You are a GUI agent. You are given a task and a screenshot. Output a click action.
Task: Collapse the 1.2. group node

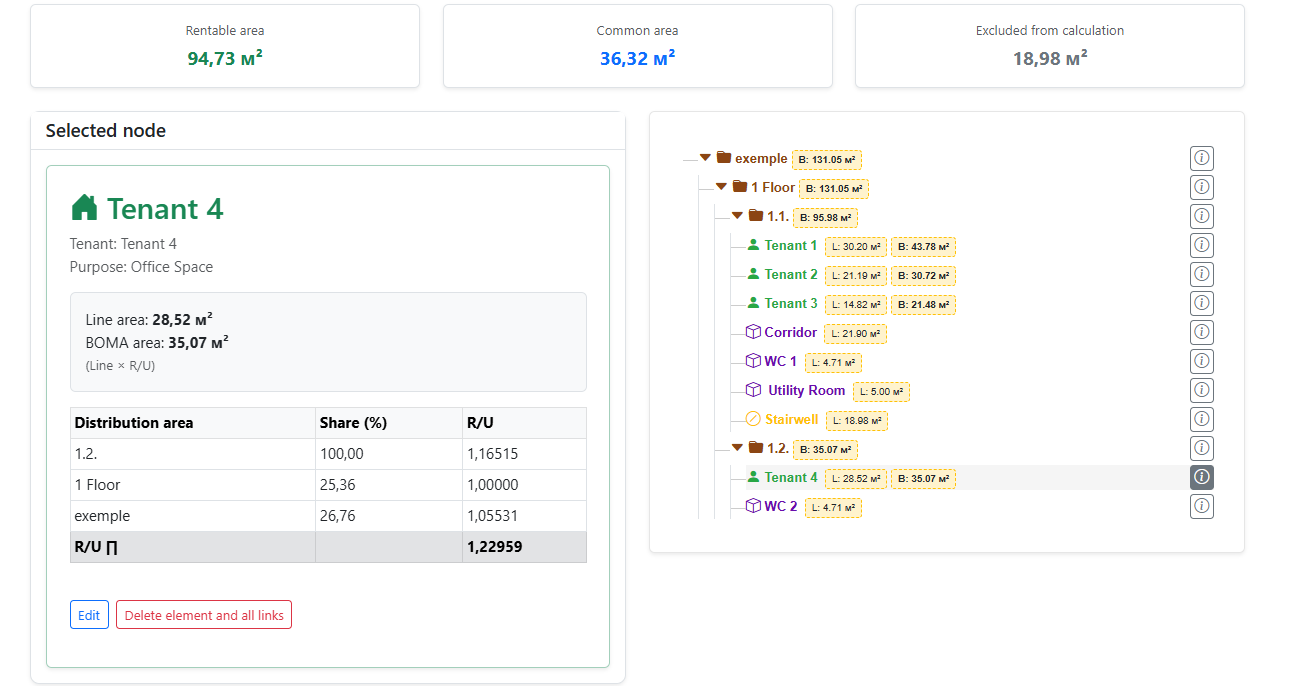[737, 448]
